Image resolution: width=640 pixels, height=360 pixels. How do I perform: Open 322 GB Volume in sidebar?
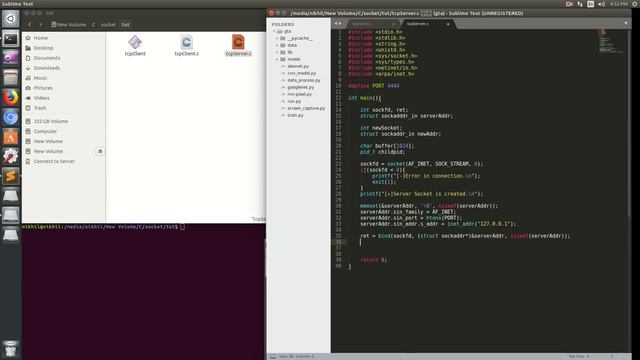(64, 121)
